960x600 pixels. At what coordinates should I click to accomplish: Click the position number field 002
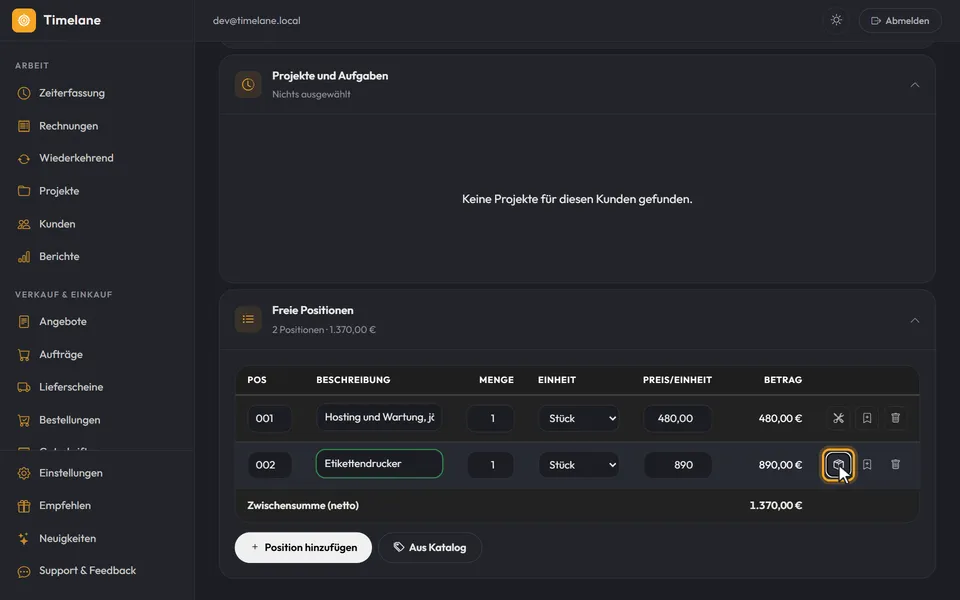(269, 465)
